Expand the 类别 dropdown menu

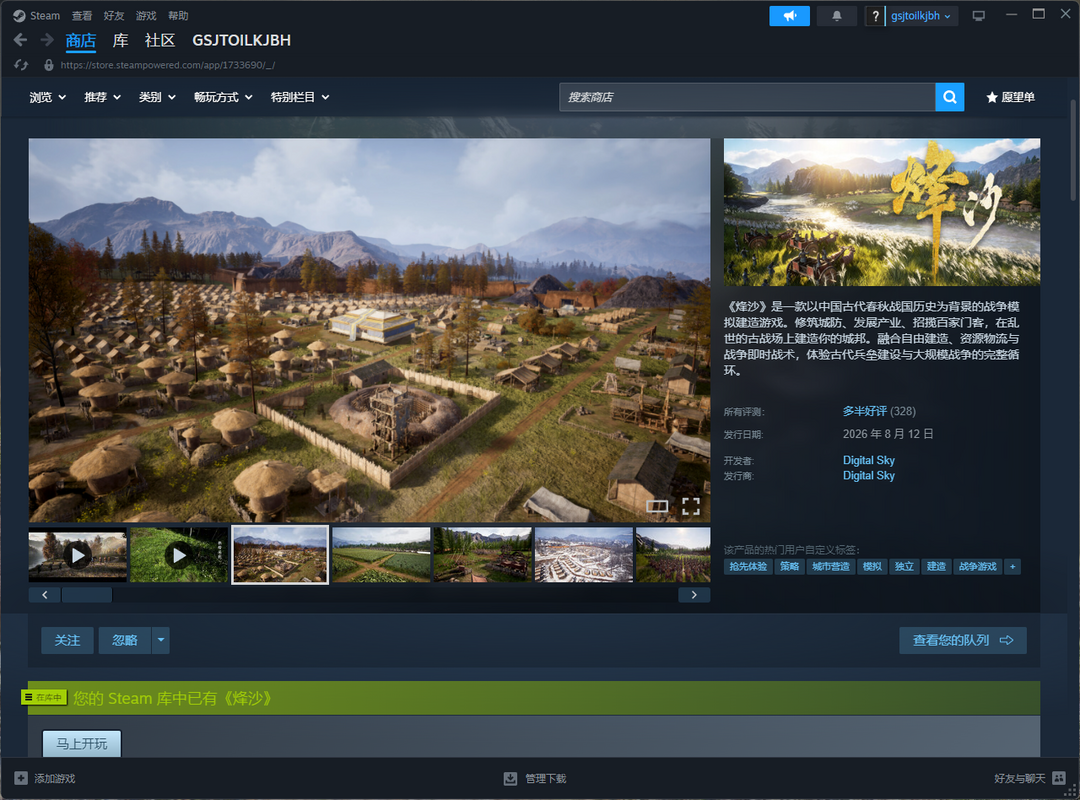click(157, 97)
